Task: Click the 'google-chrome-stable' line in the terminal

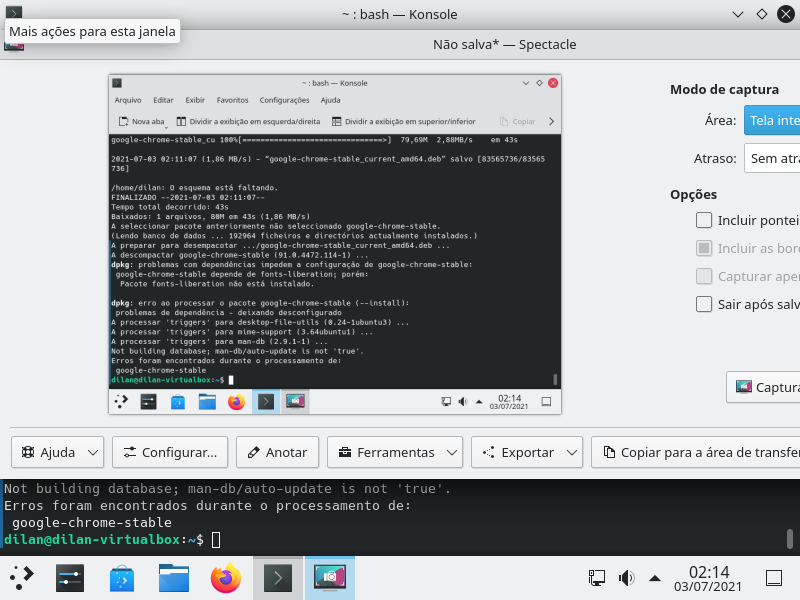Action: [x=91, y=522]
